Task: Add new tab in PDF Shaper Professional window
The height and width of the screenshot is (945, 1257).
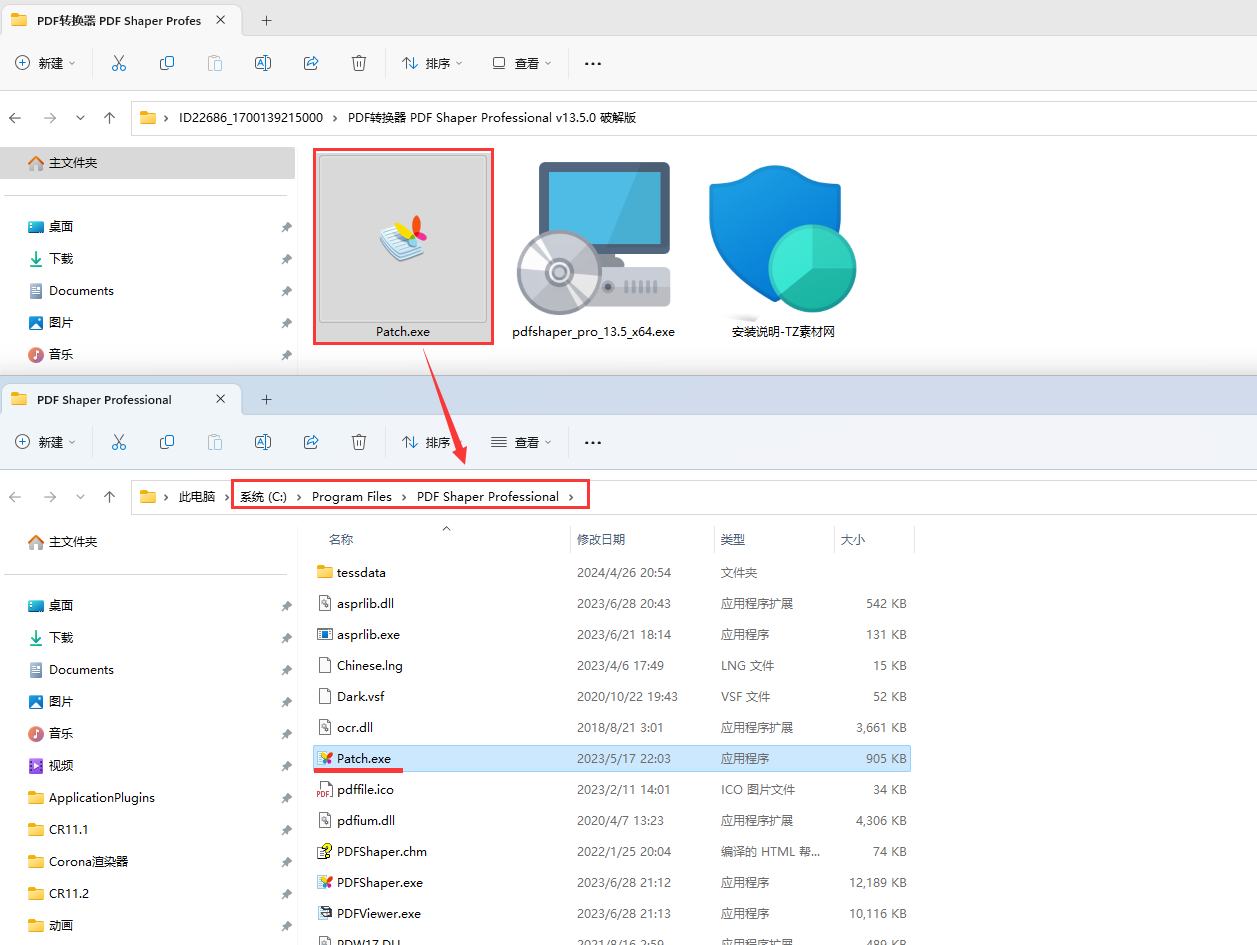Action: [266, 399]
